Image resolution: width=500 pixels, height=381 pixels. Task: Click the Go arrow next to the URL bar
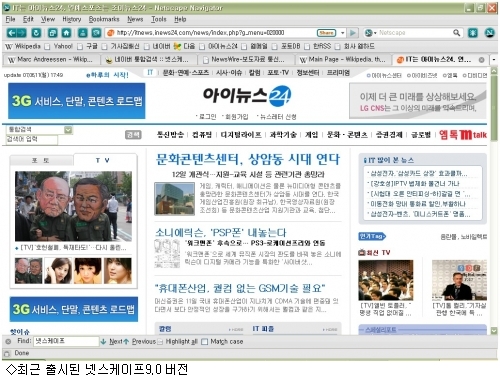353,33
